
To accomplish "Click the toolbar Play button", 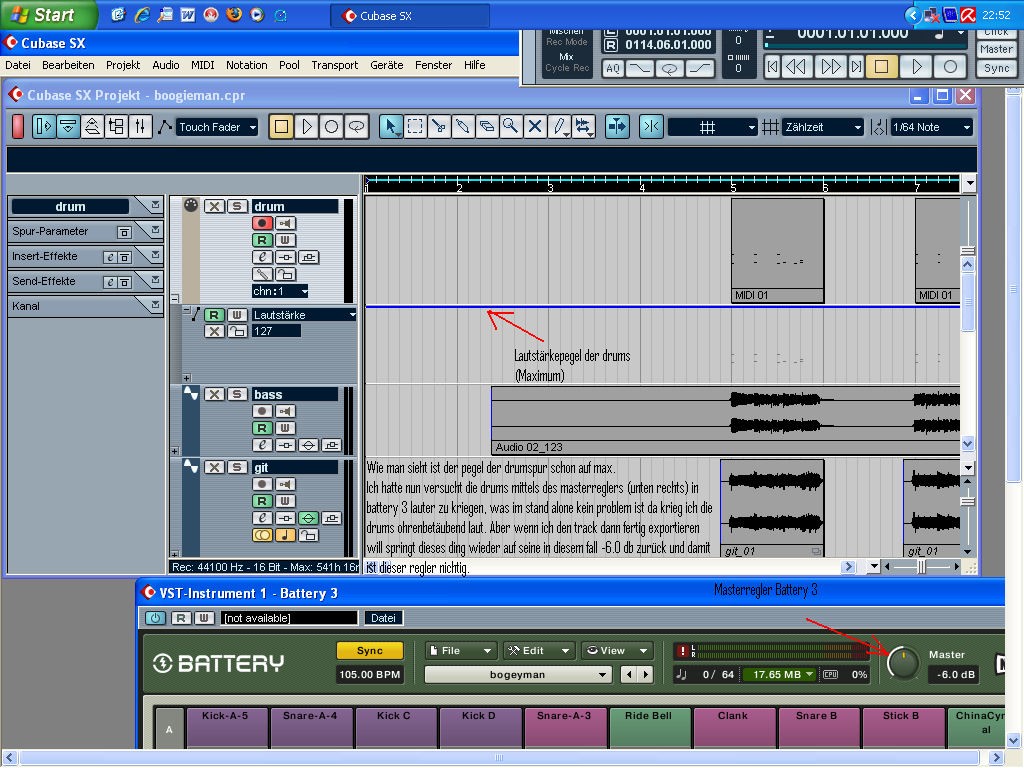I will point(306,127).
